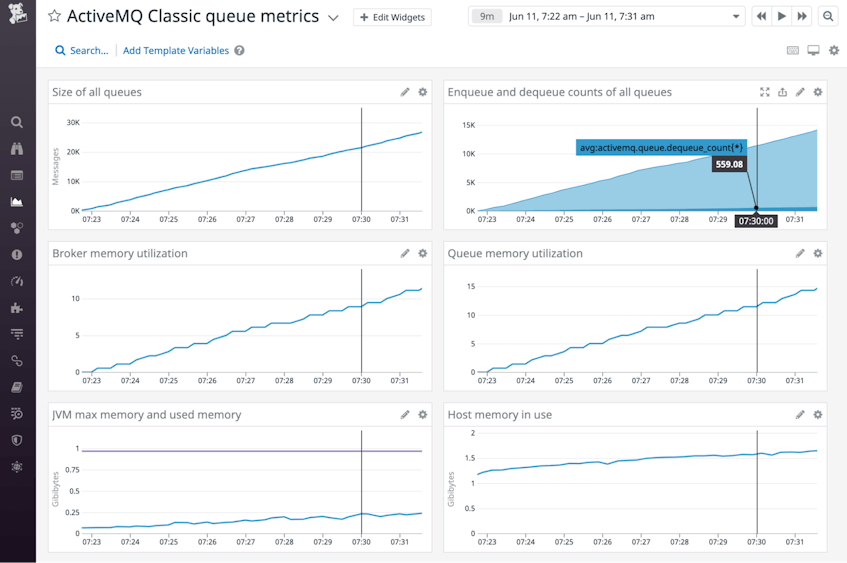
Task: Expand Enqueue and dequeue widget to fullscreen
Action: click(764, 92)
